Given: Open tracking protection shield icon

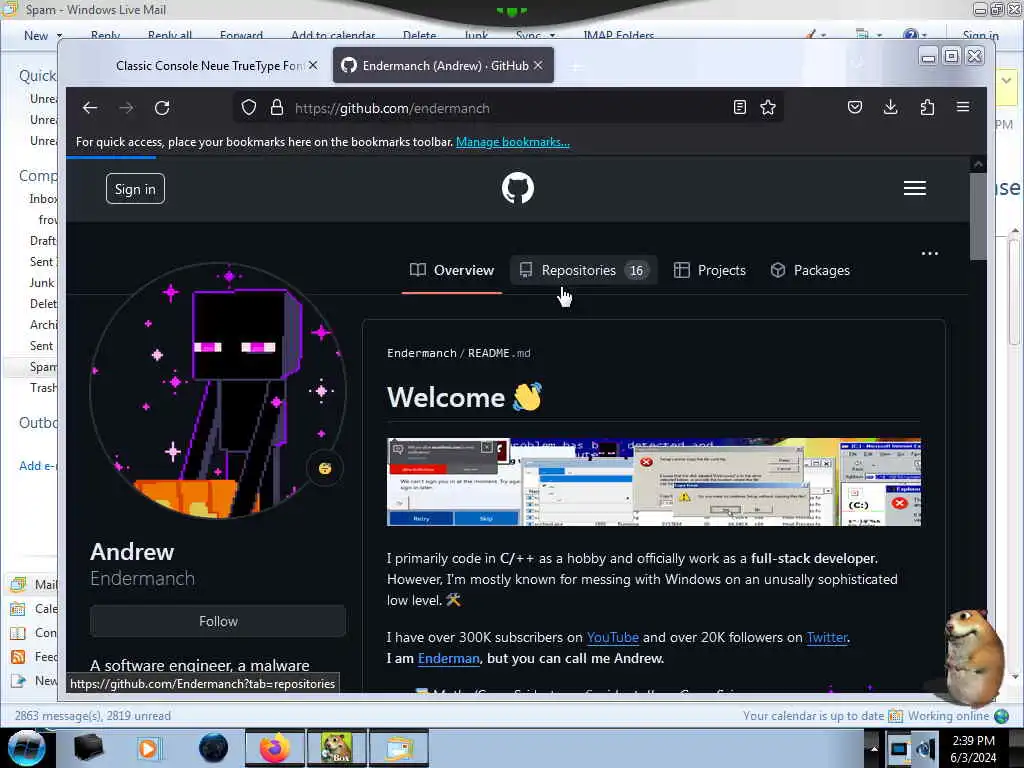Looking at the screenshot, I should click(x=249, y=108).
